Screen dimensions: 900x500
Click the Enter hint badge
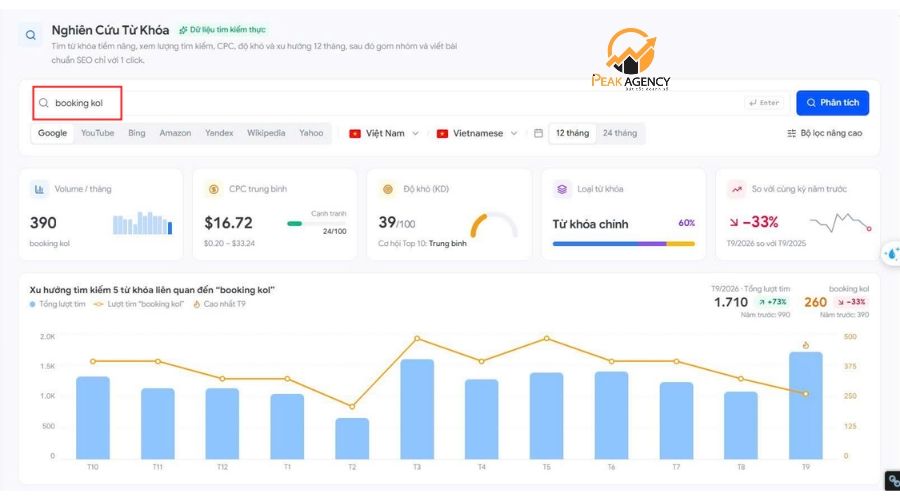coord(764,103)
